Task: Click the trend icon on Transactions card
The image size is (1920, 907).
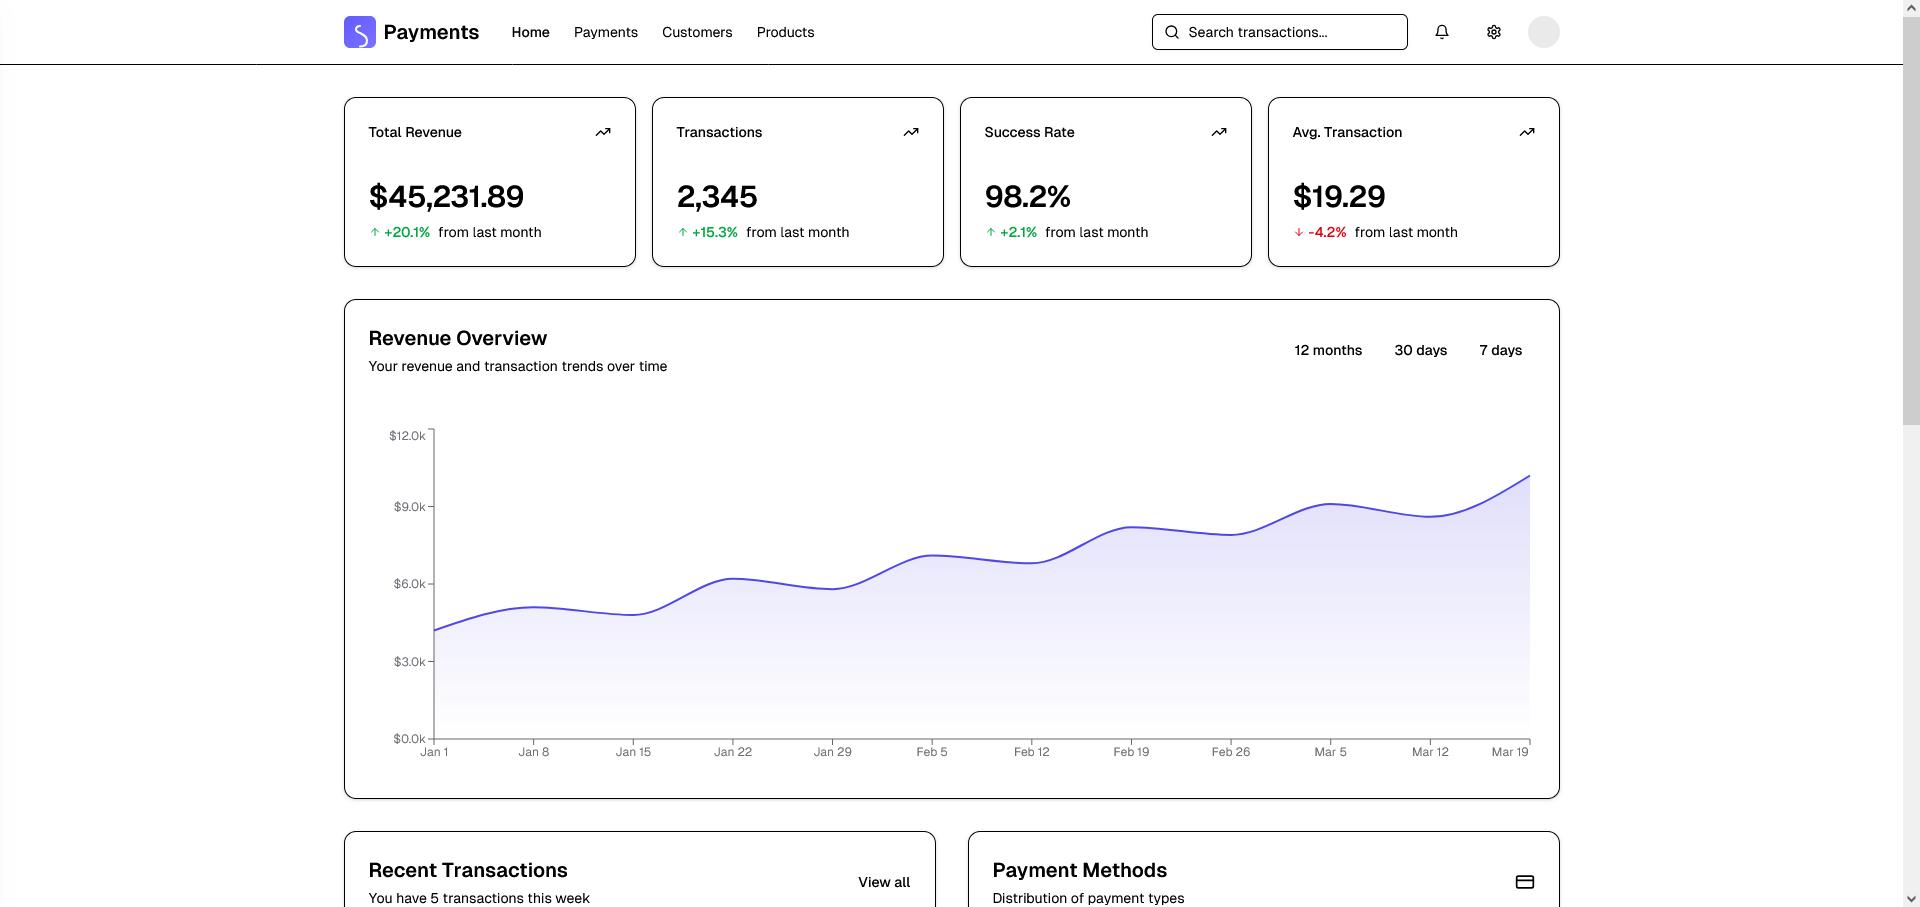Action: [911, 131]
